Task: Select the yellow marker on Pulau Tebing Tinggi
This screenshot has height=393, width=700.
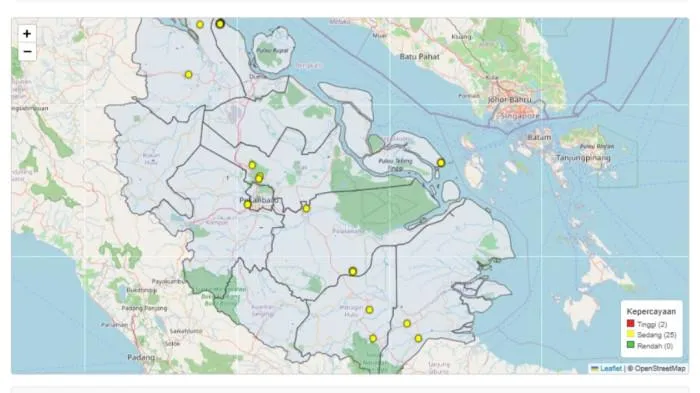Action: click(441, 163)
